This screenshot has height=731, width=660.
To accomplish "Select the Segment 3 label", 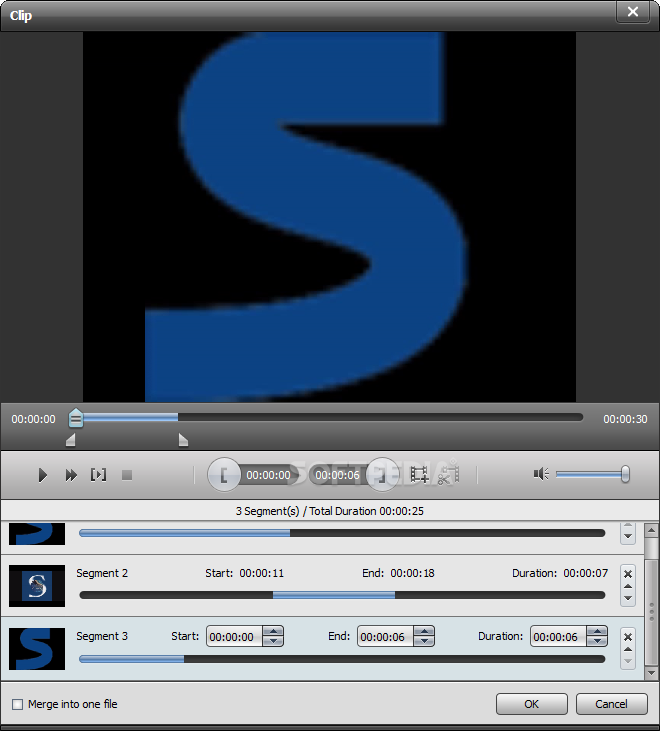I will tap(102, 636).
